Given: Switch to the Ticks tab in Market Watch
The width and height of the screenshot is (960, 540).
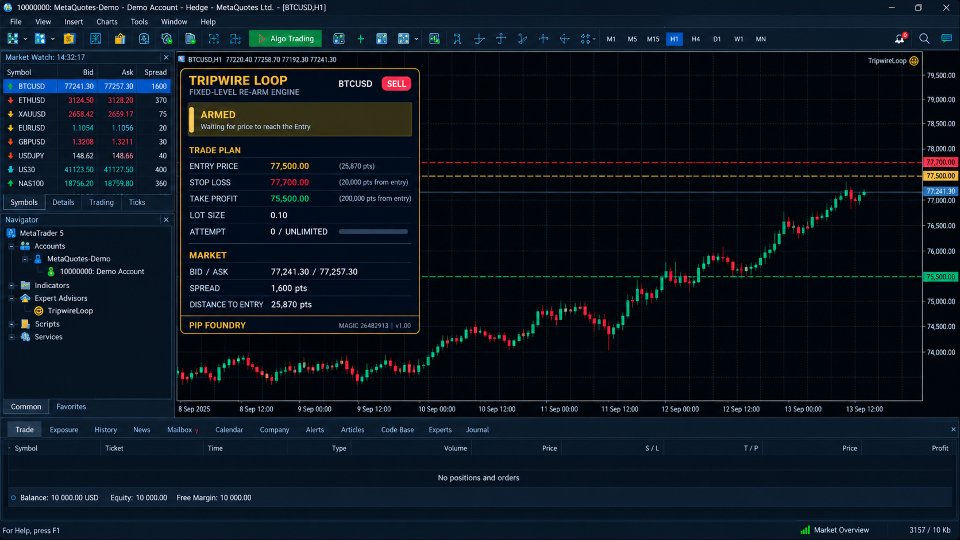Looking at the screenshot, I should point(137,202).
